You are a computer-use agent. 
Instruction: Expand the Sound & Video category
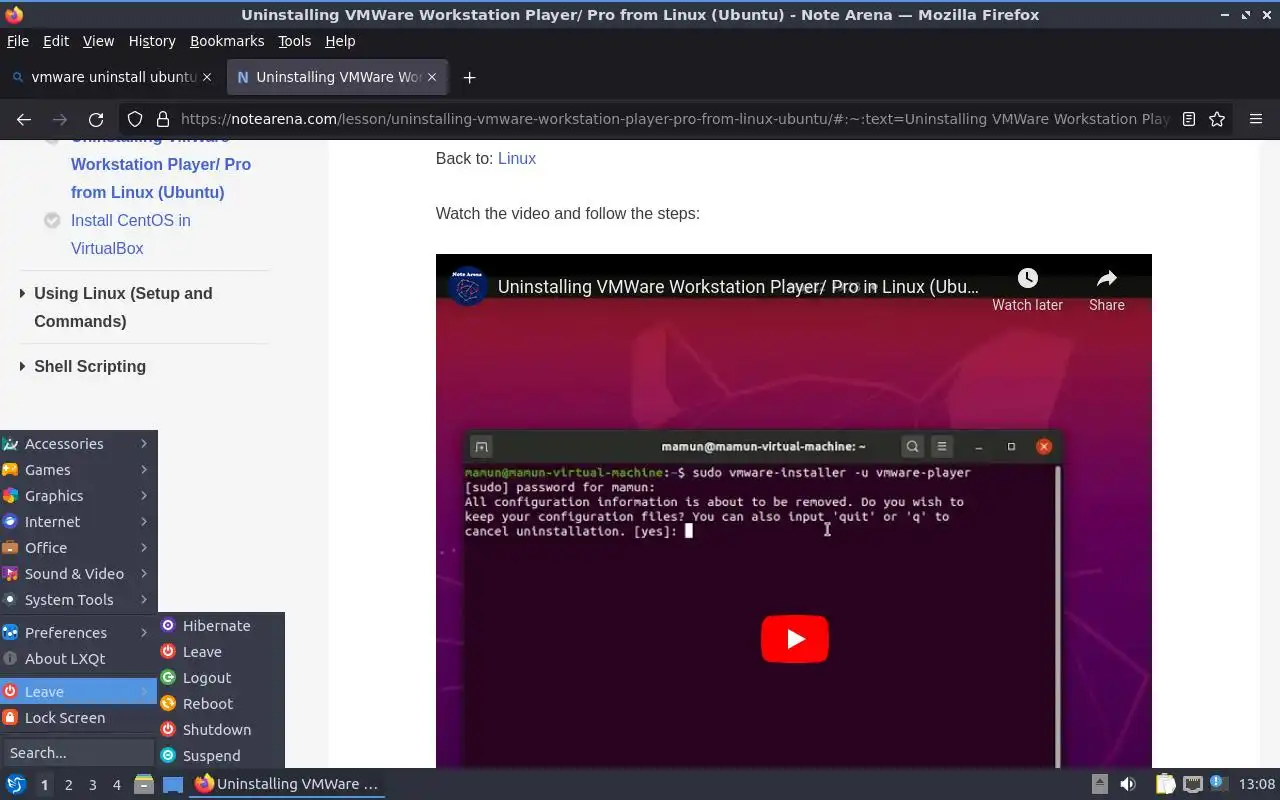[78, 574]
